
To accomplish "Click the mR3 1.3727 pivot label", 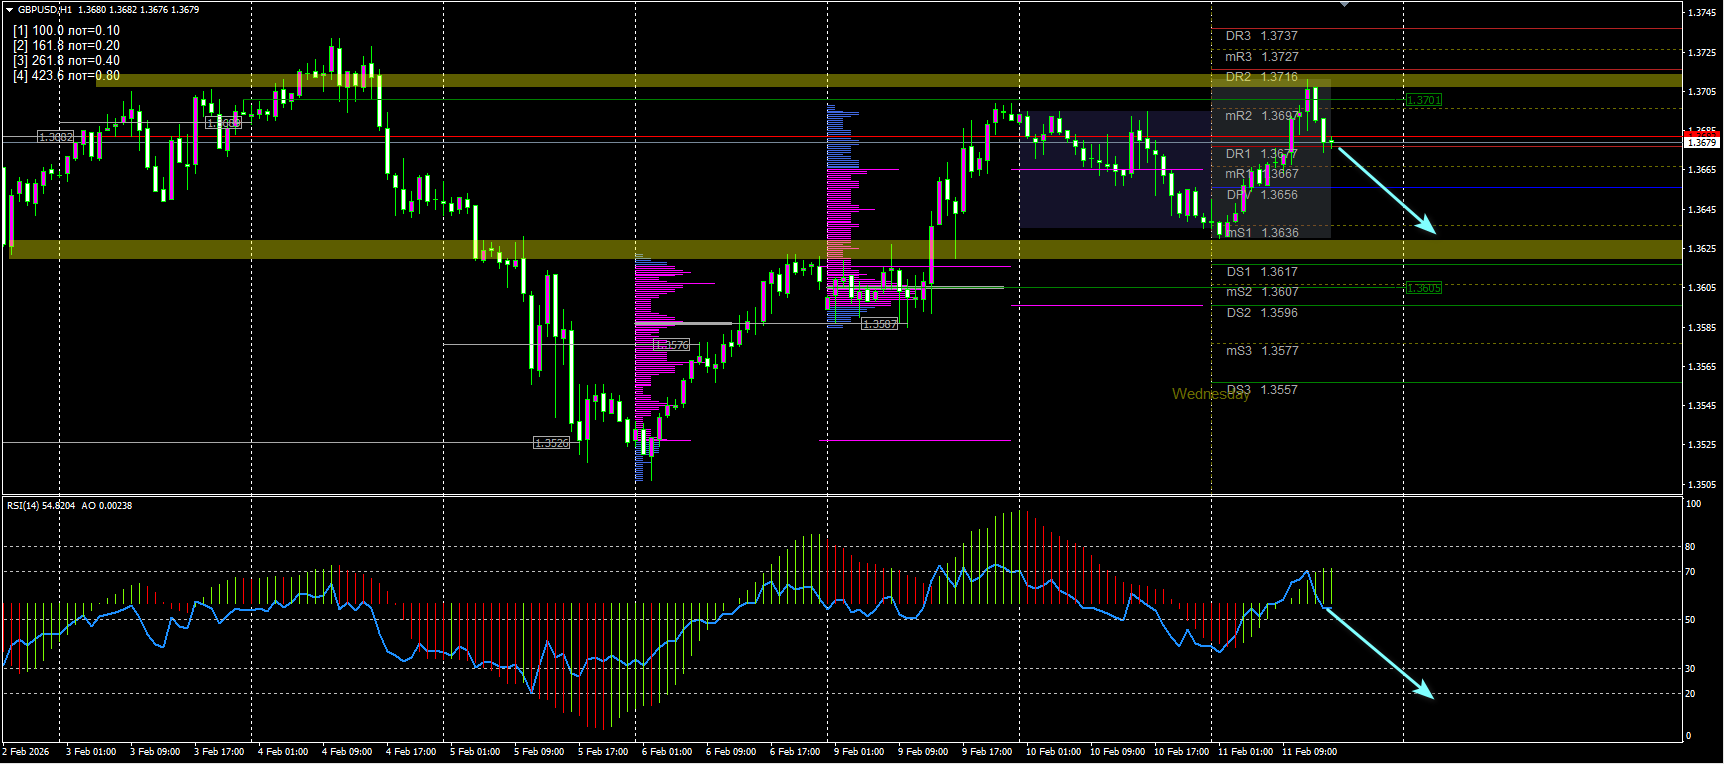I will (x=1262, y=57).
